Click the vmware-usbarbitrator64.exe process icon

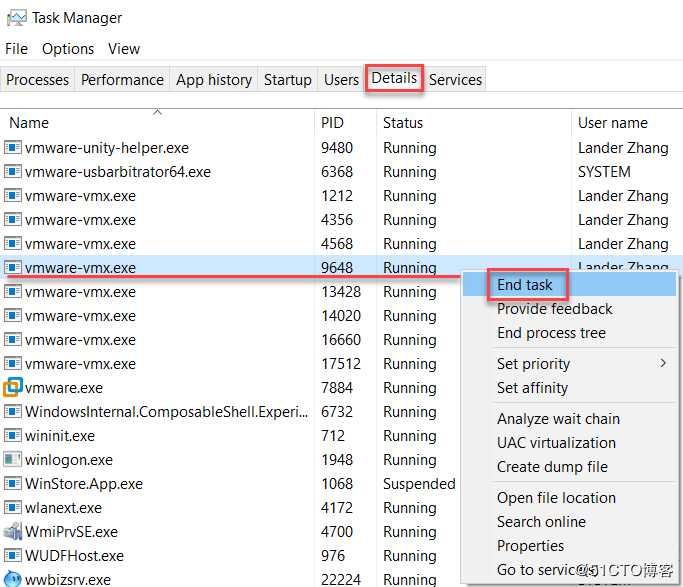coord(13,172)
